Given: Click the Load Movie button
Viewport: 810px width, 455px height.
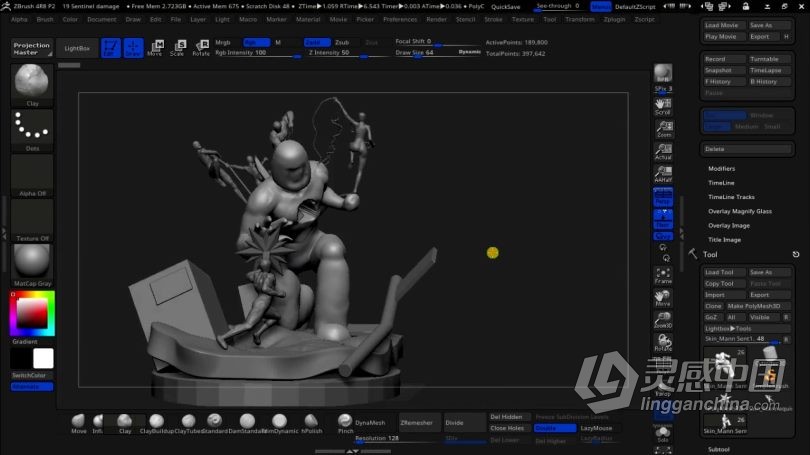Looking at the screenshot, I should [724, 25].
